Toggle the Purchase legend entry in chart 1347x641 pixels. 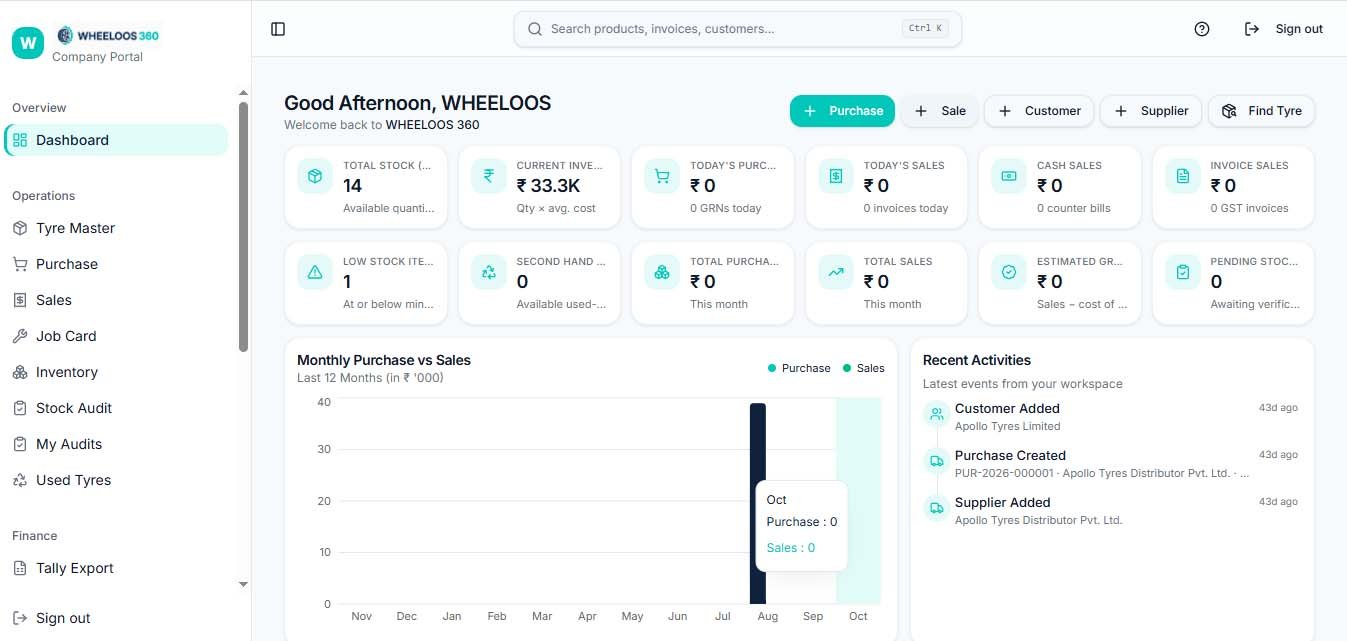click(x=799, y=368)
